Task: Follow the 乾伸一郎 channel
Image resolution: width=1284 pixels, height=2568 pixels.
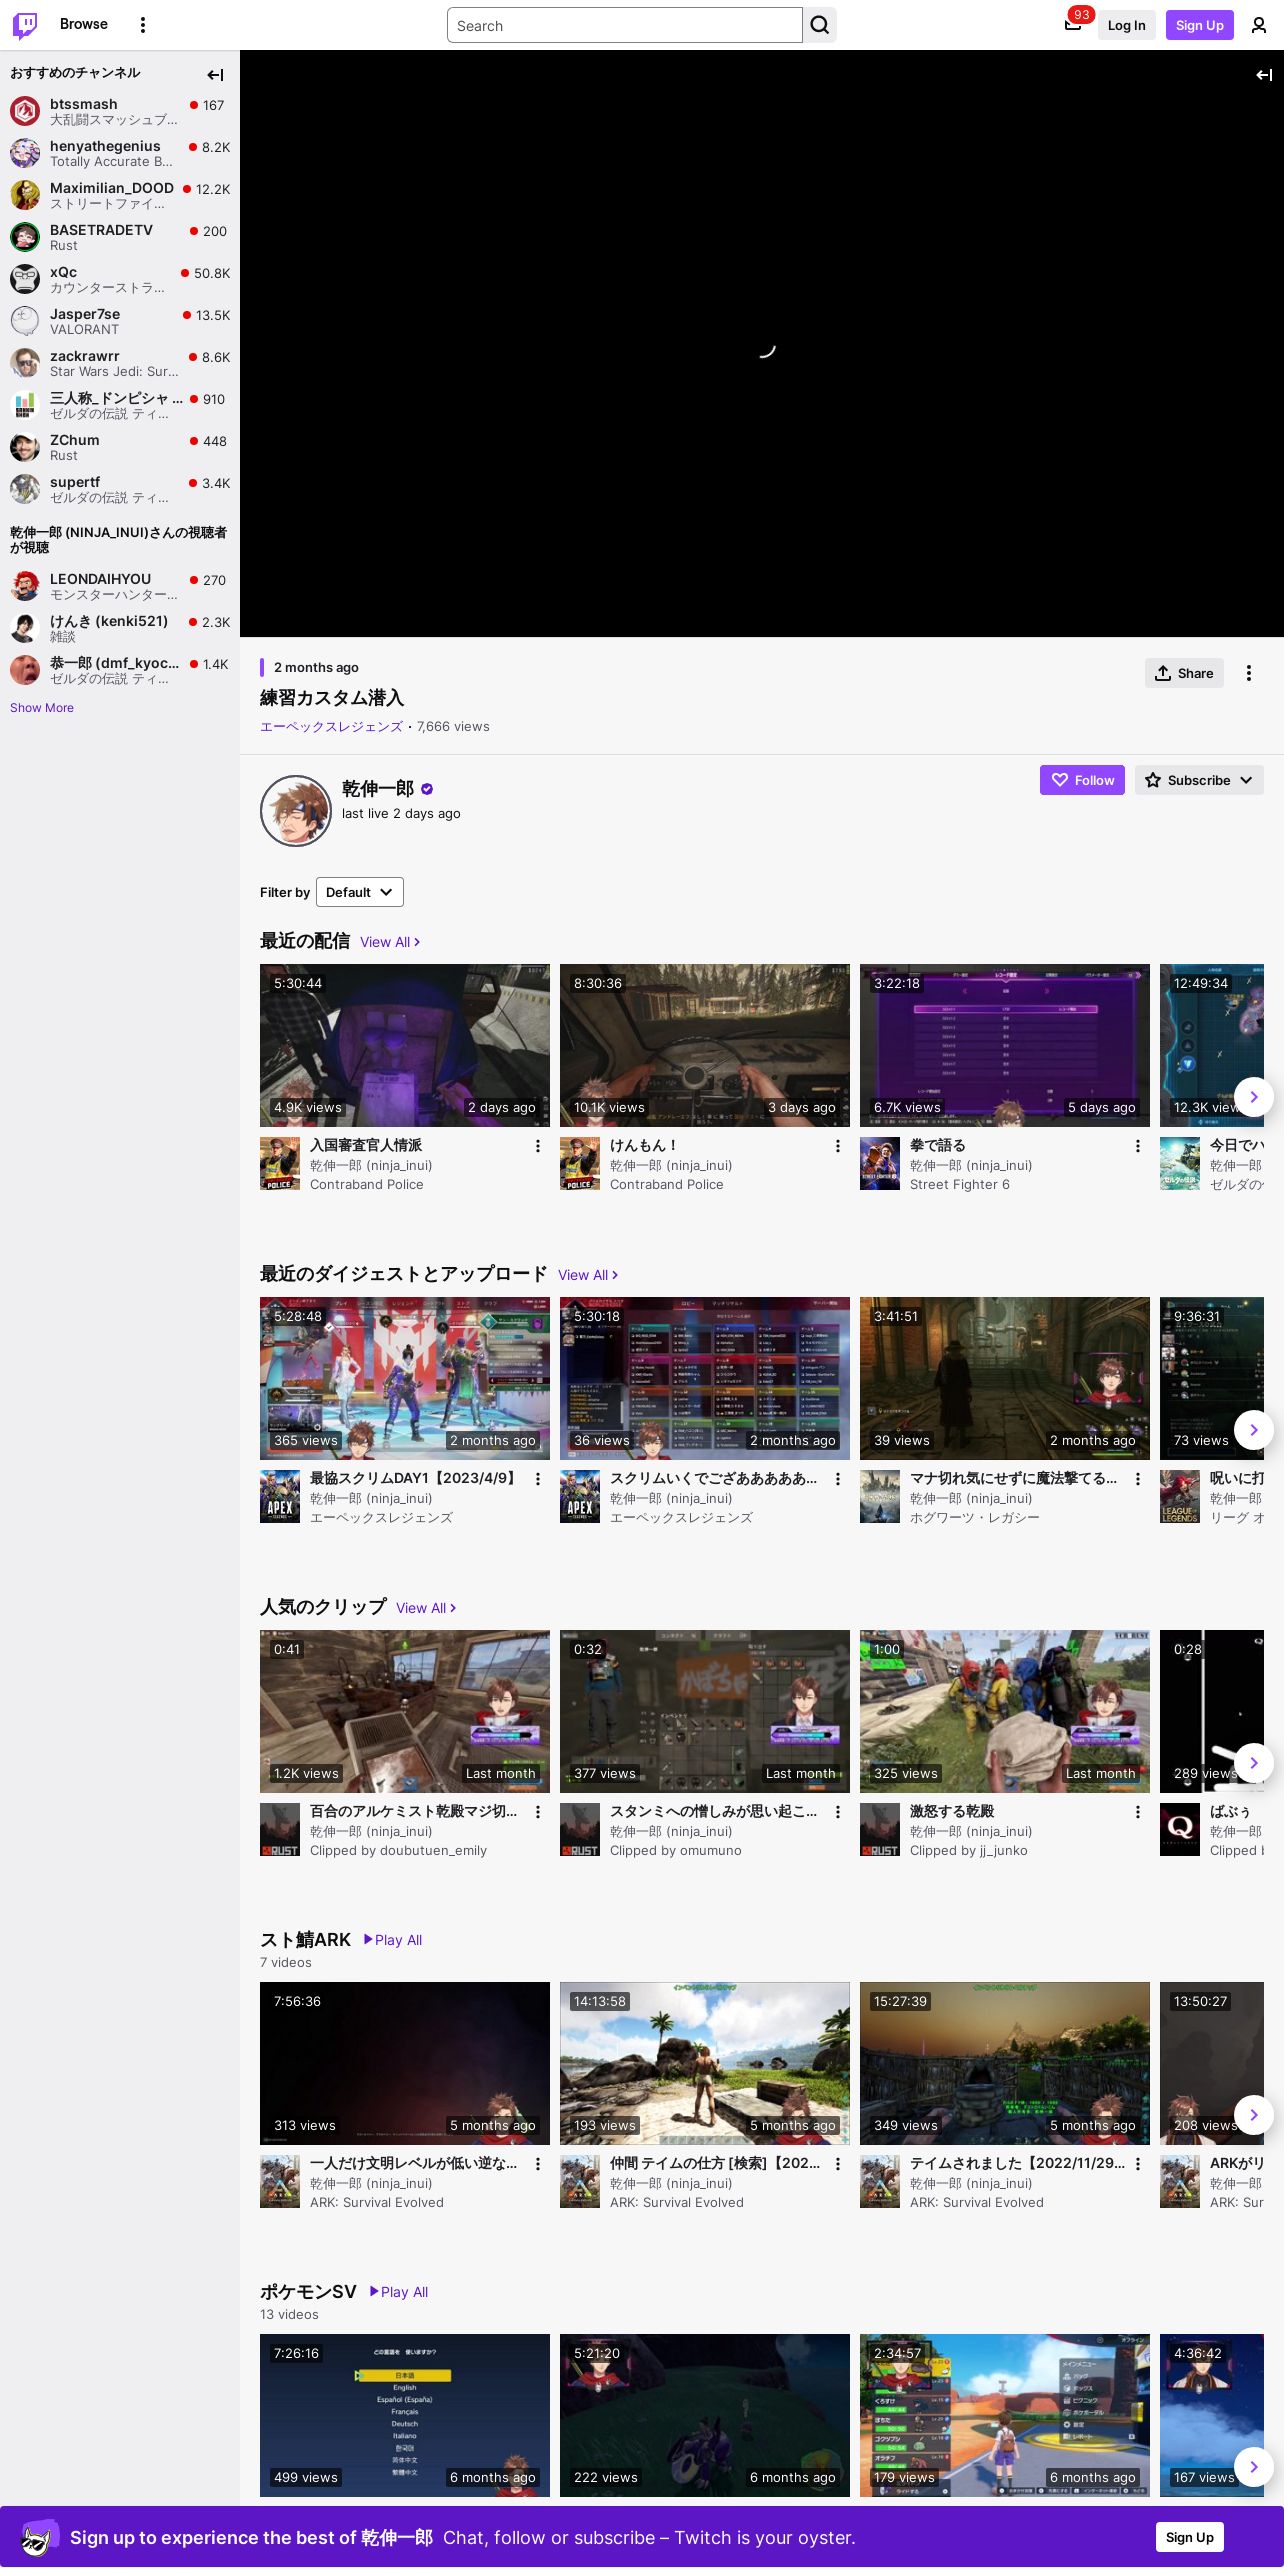Action: [x=1082, y=780]
